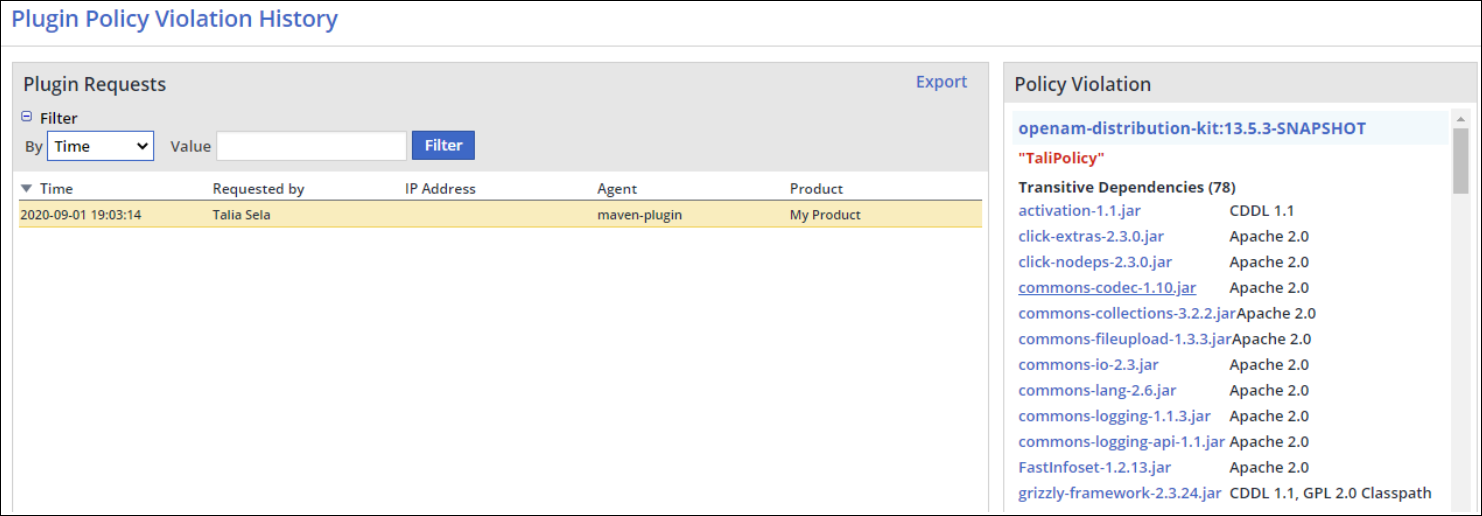The image size is (1482, 516).
Task: Open the commons-io-2.3.jar link
Action: (1088, 365)
